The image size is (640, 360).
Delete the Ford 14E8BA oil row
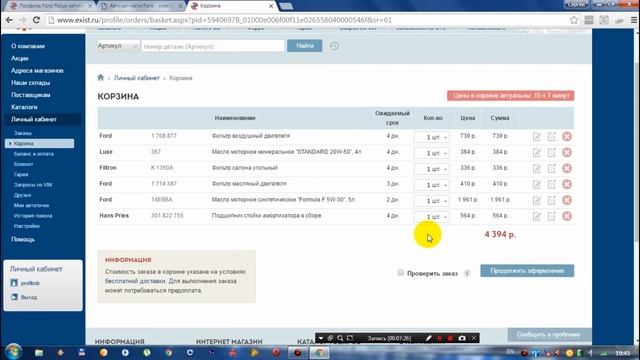tap(567, 200)
